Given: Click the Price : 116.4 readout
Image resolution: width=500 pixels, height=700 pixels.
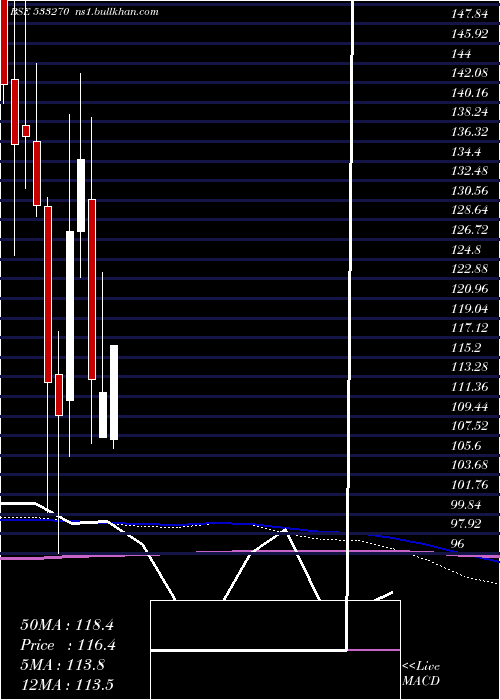Looking at the screenshot, I should coord(68,646).
